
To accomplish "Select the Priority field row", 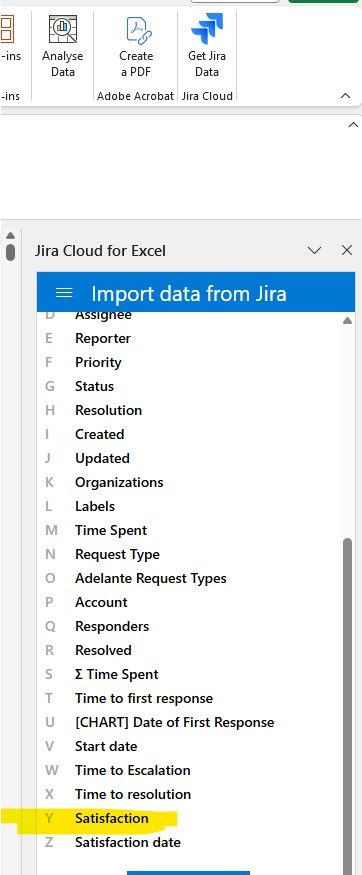I will point(190,362).
